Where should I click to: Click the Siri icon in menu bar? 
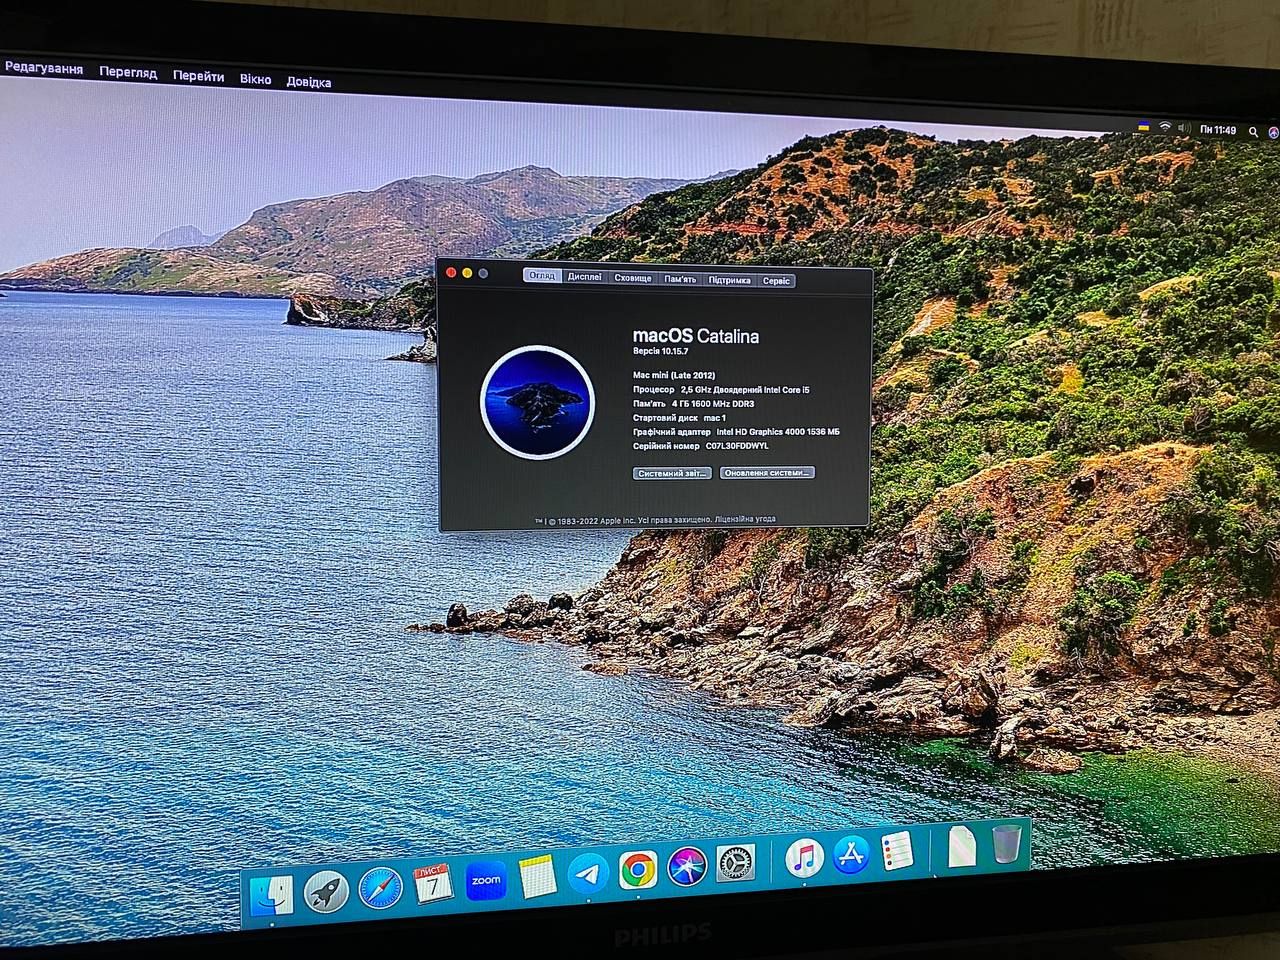click(x=1274, y=132)
